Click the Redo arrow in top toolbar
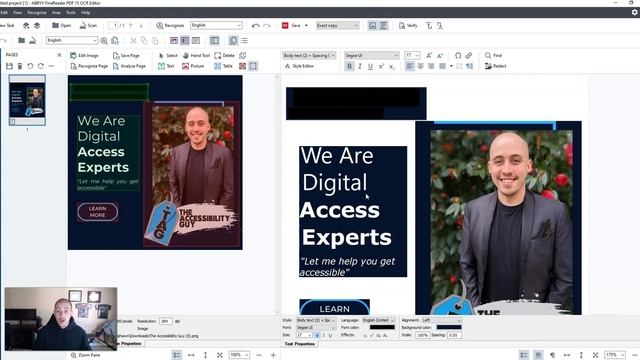 267,25
